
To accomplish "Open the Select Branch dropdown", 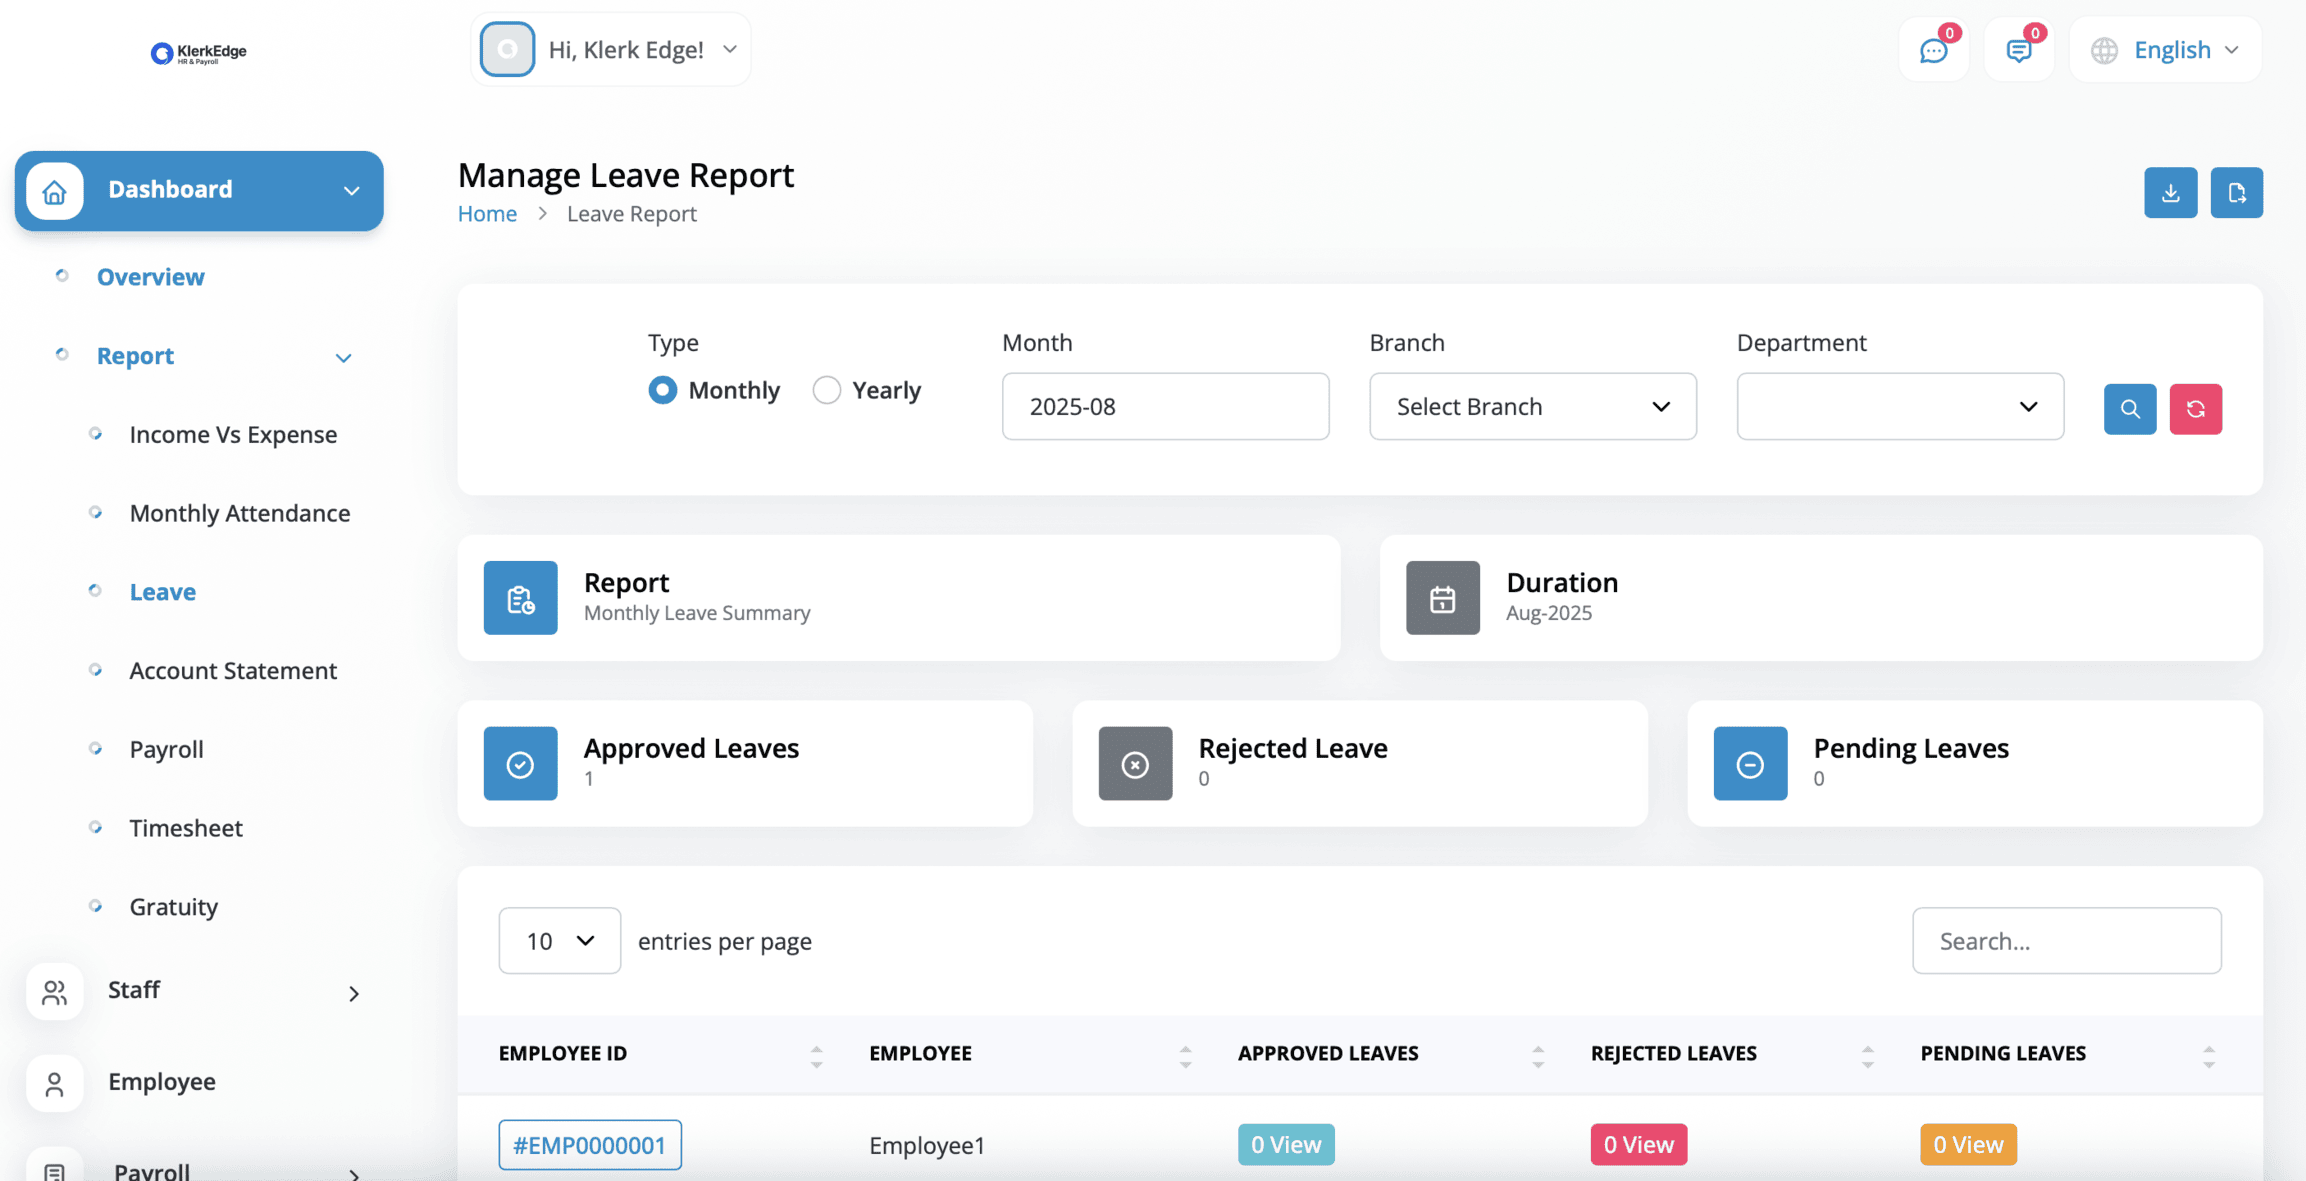I will [x=1532, y=407].
